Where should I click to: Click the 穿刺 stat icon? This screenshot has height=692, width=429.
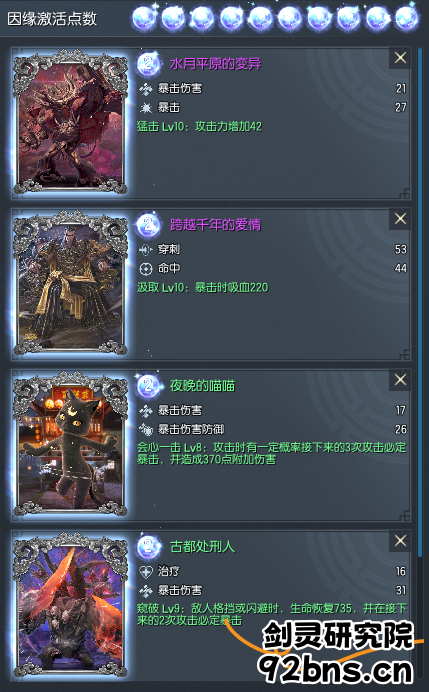click(x=146, y=250)
